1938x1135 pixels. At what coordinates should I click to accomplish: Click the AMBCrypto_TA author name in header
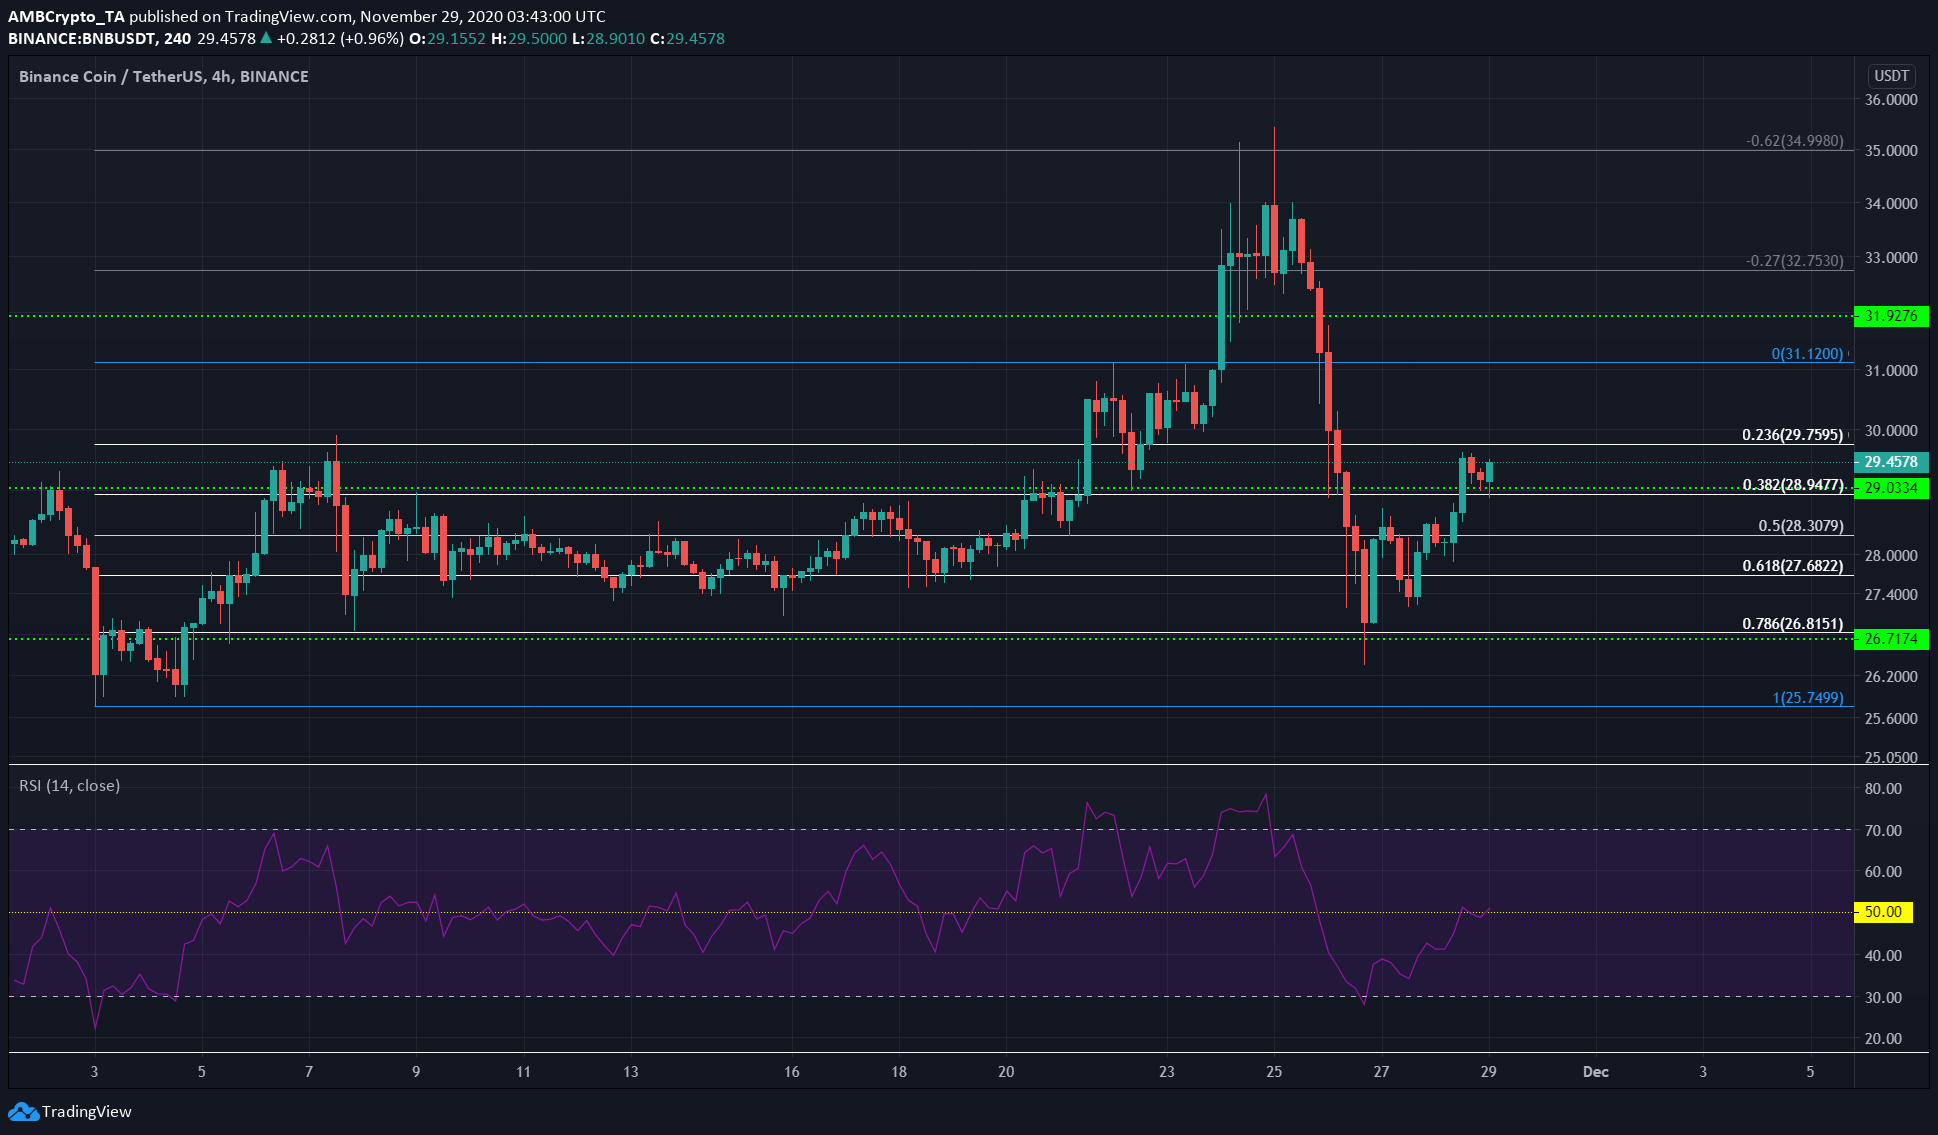(x=67, y=17)
